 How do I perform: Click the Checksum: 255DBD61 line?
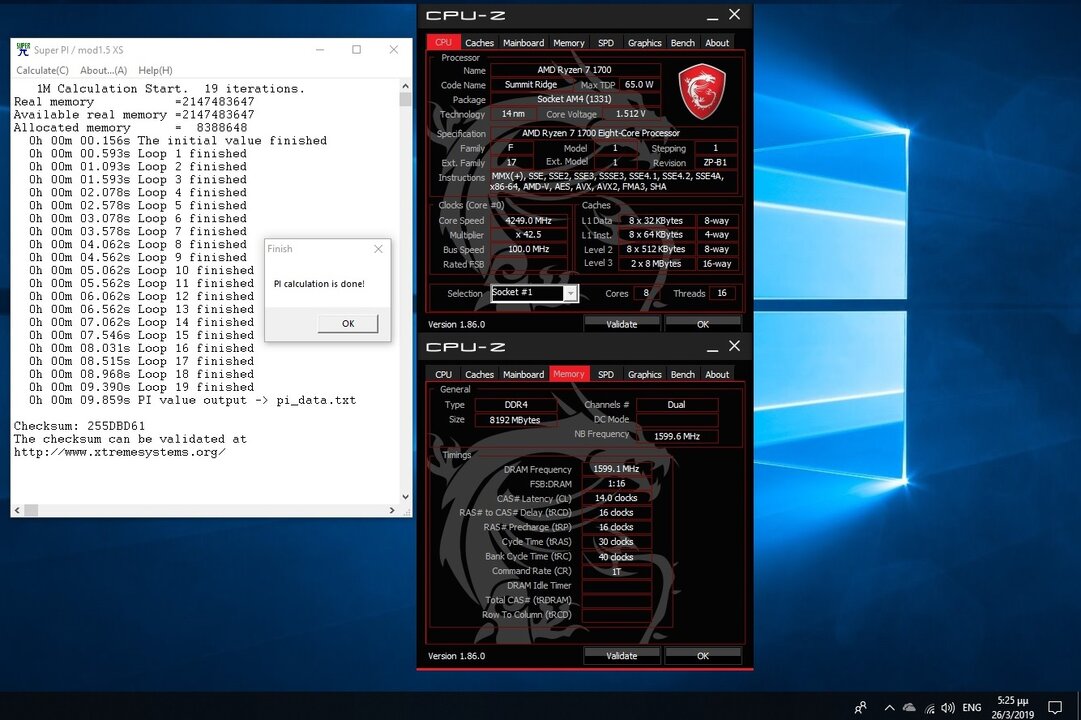(x=79, y=426)
